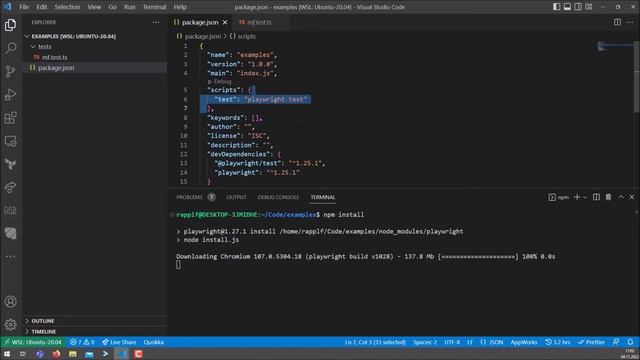640x360 pixels.
Task: Click WSL: Ubuntu-20.04 remote indicator
Action: [33, 342]
